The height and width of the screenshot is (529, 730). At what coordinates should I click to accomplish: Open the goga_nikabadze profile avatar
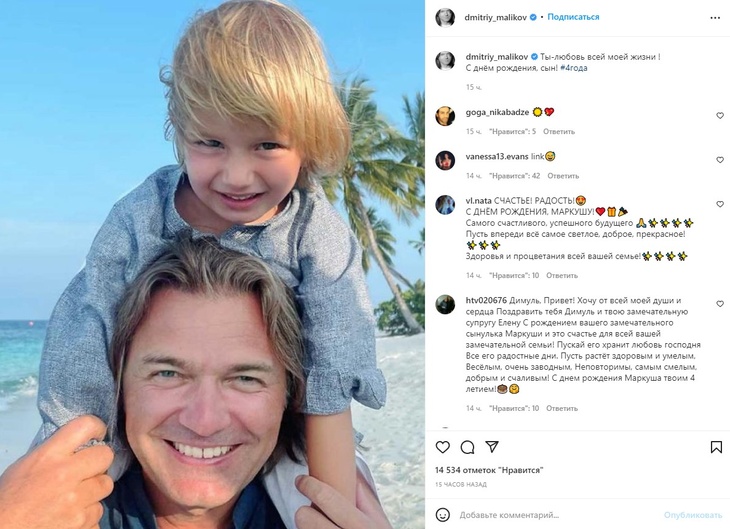coord(445,116)
